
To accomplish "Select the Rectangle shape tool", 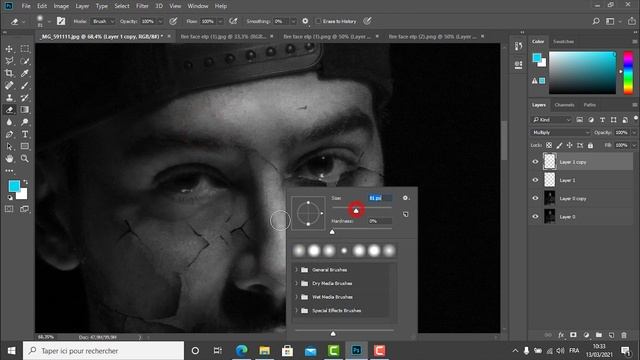I will pos(24,146).
